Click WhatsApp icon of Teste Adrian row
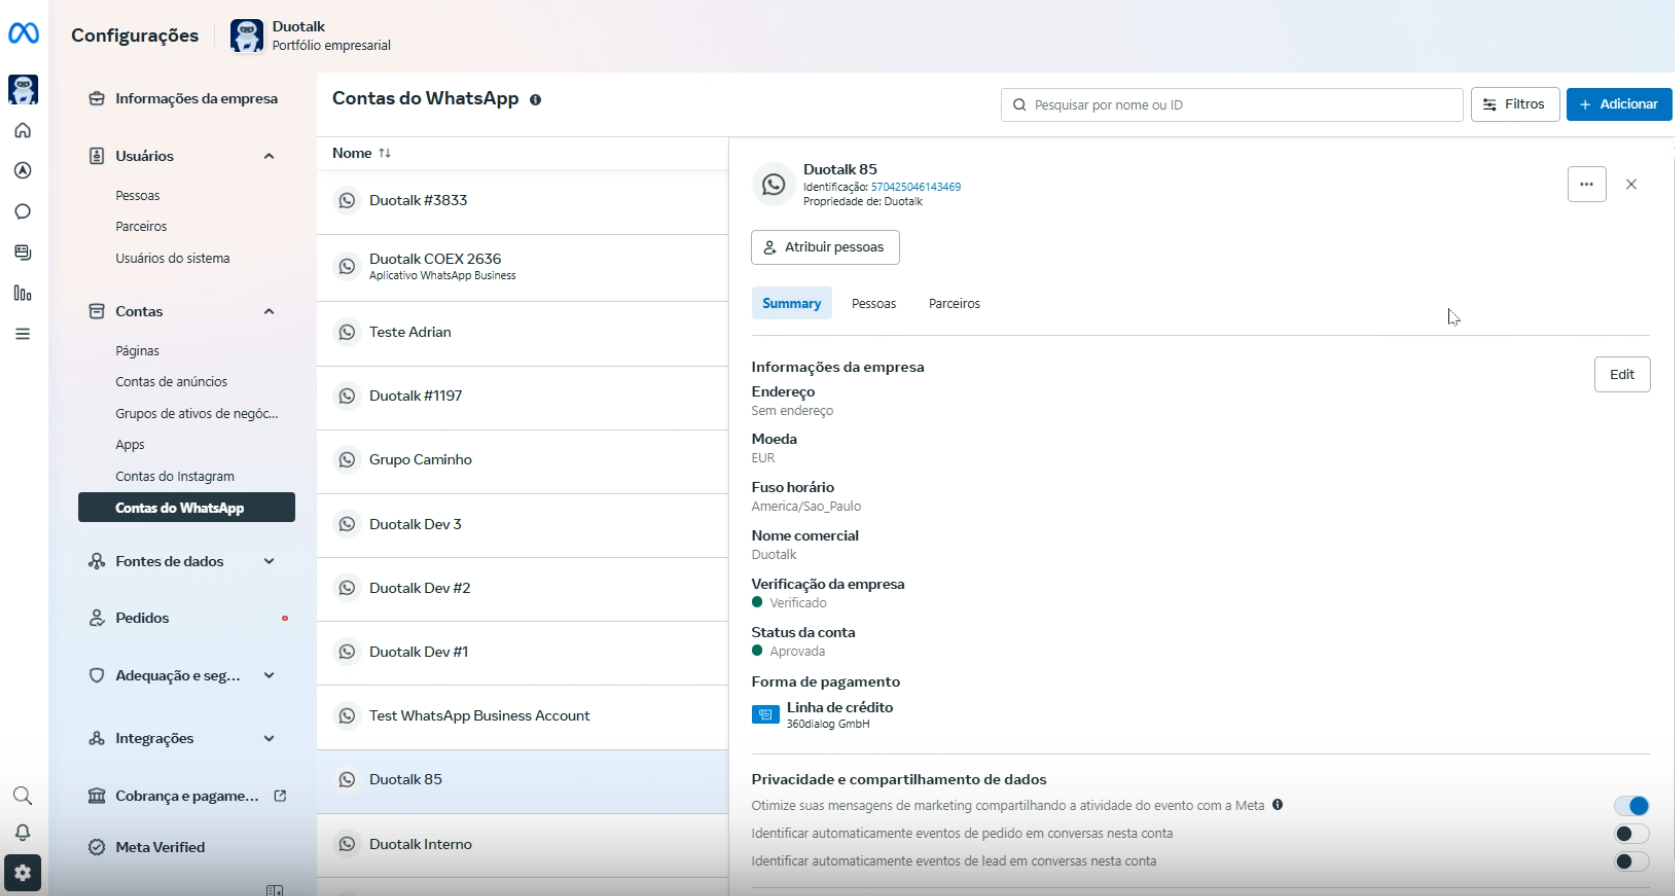 coord(347,332)
